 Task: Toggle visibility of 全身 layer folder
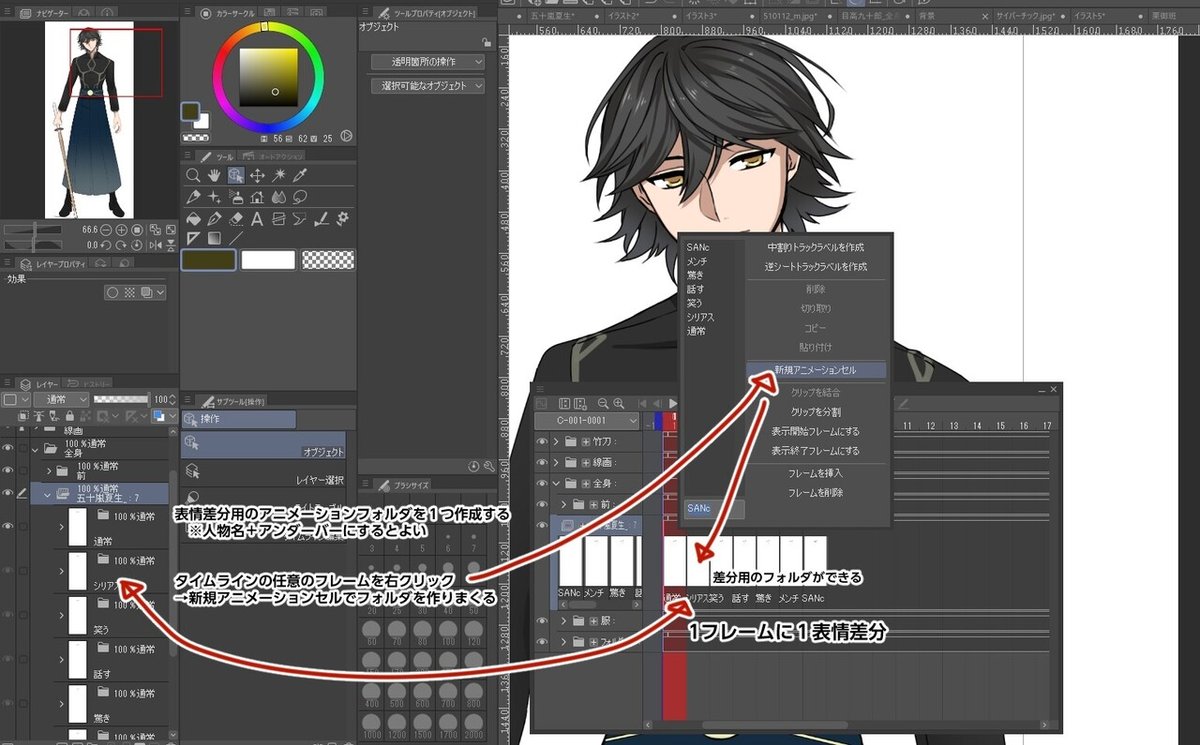point(8,448)
